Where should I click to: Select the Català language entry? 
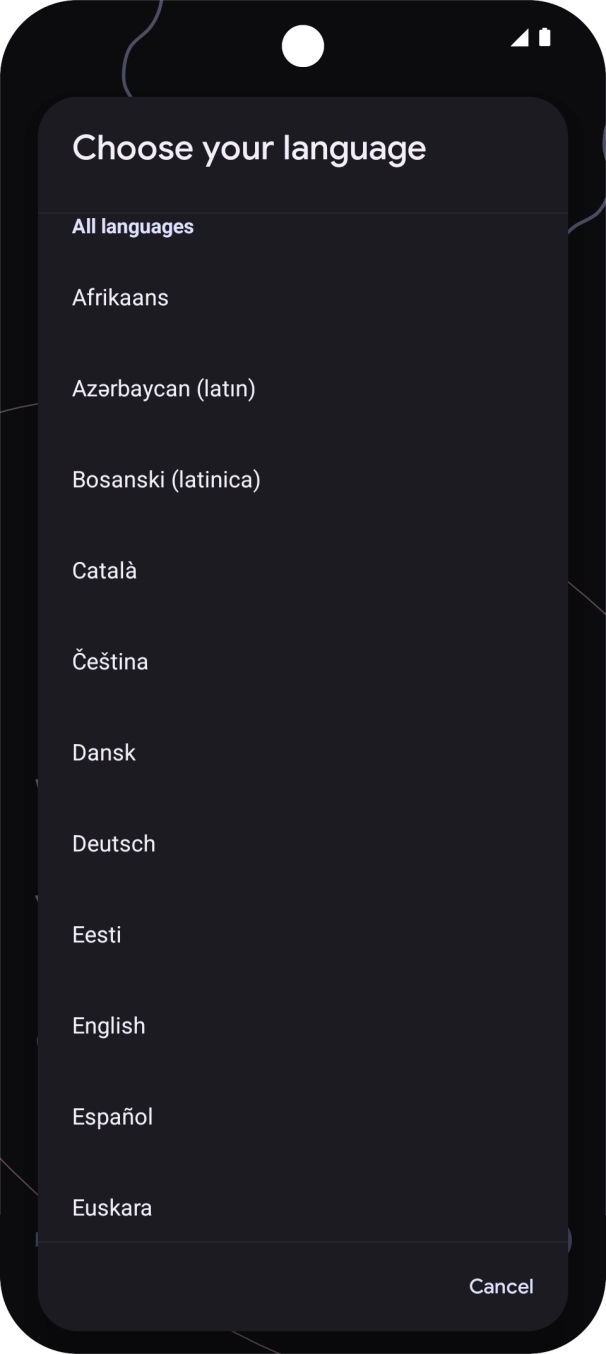coord(105,571)
